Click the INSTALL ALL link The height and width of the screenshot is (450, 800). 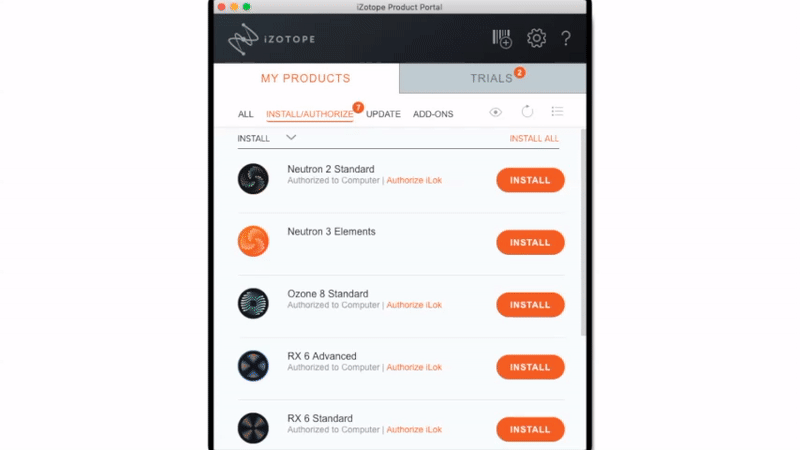534,138
